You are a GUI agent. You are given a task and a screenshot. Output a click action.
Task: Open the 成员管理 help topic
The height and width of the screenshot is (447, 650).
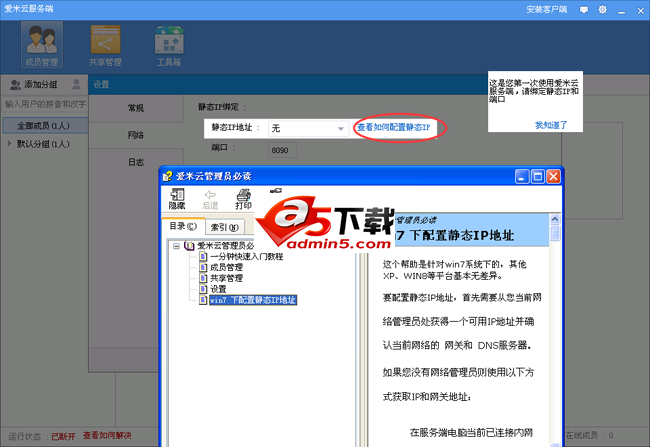pos(226,267)
